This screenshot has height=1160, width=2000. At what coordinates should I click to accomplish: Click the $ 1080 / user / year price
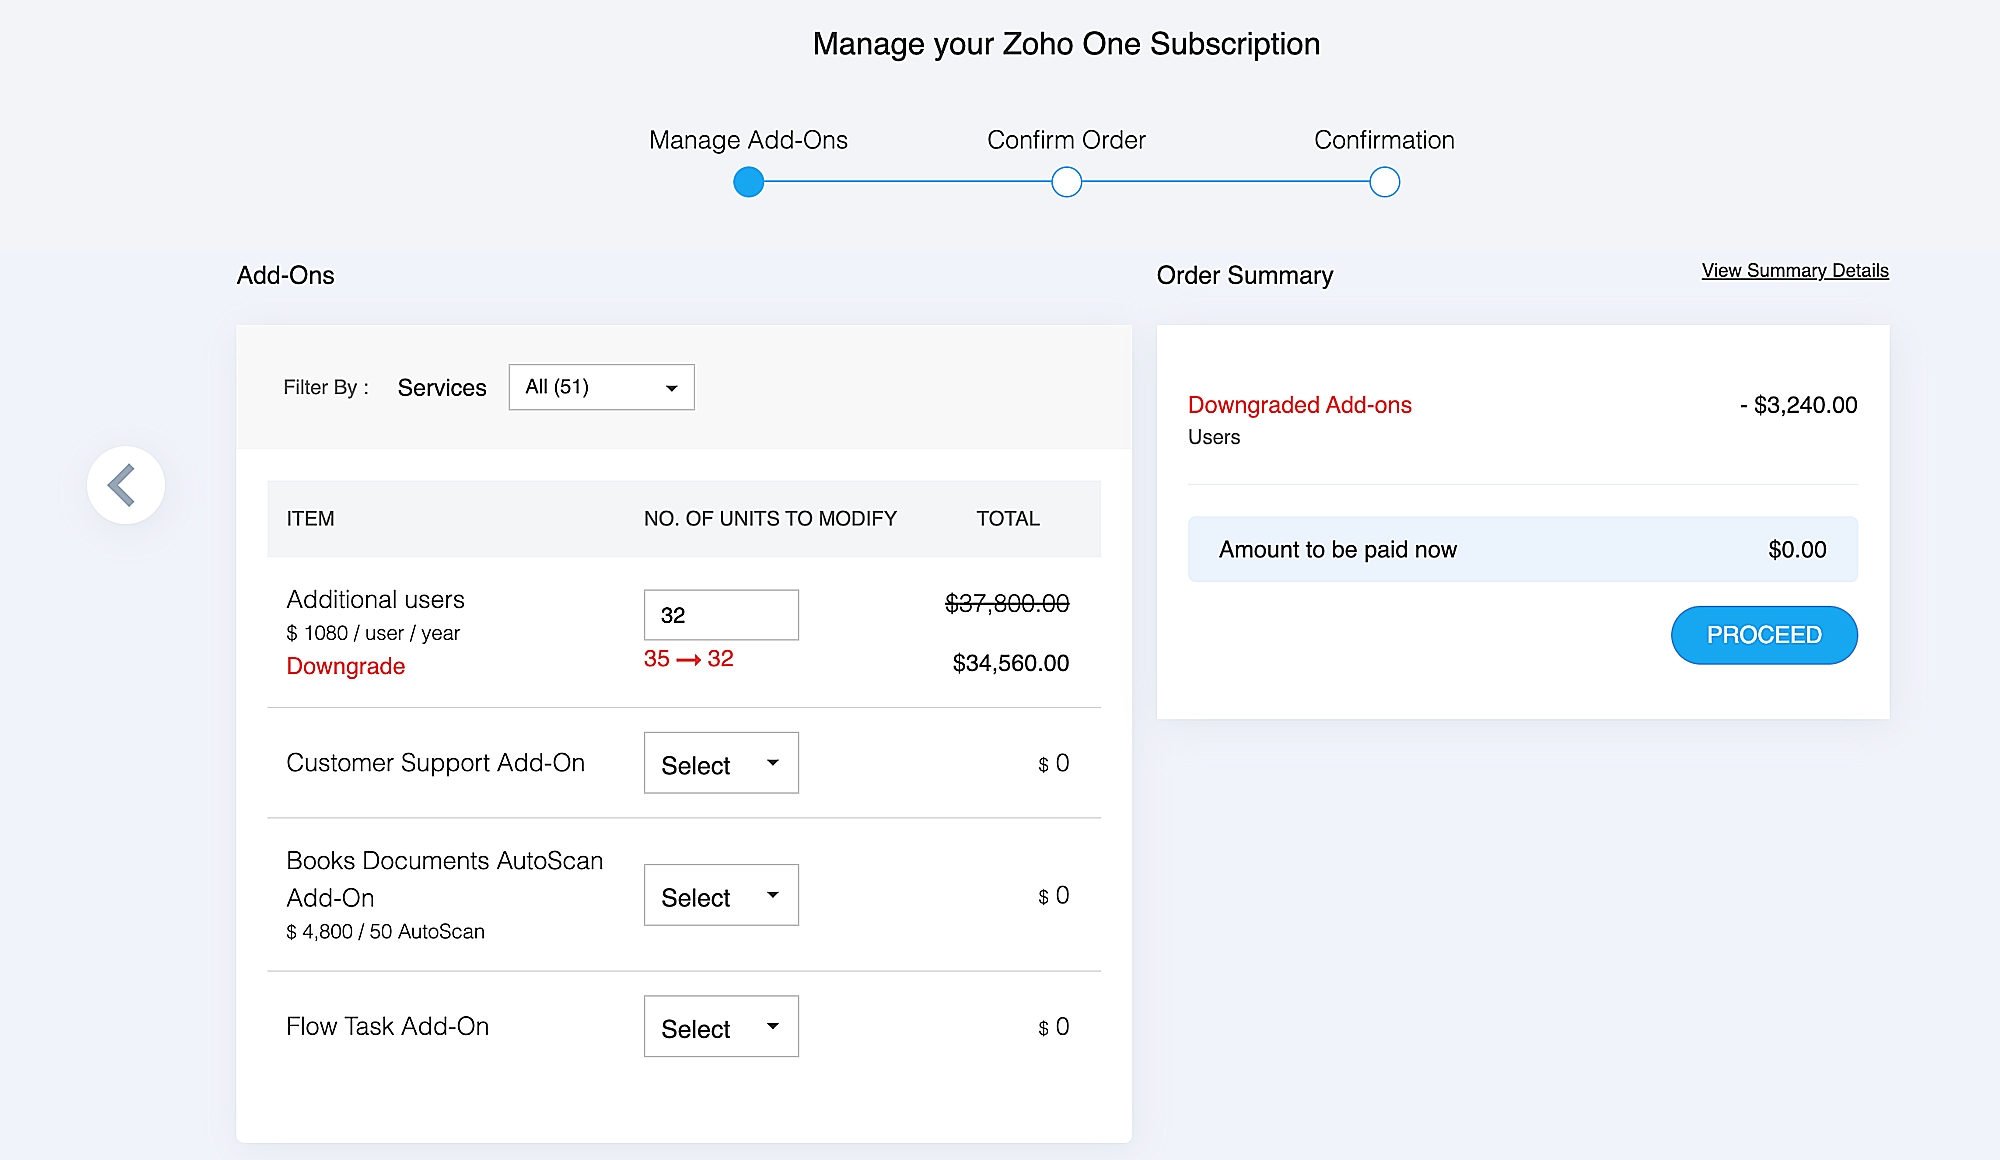tap(373, 633)
